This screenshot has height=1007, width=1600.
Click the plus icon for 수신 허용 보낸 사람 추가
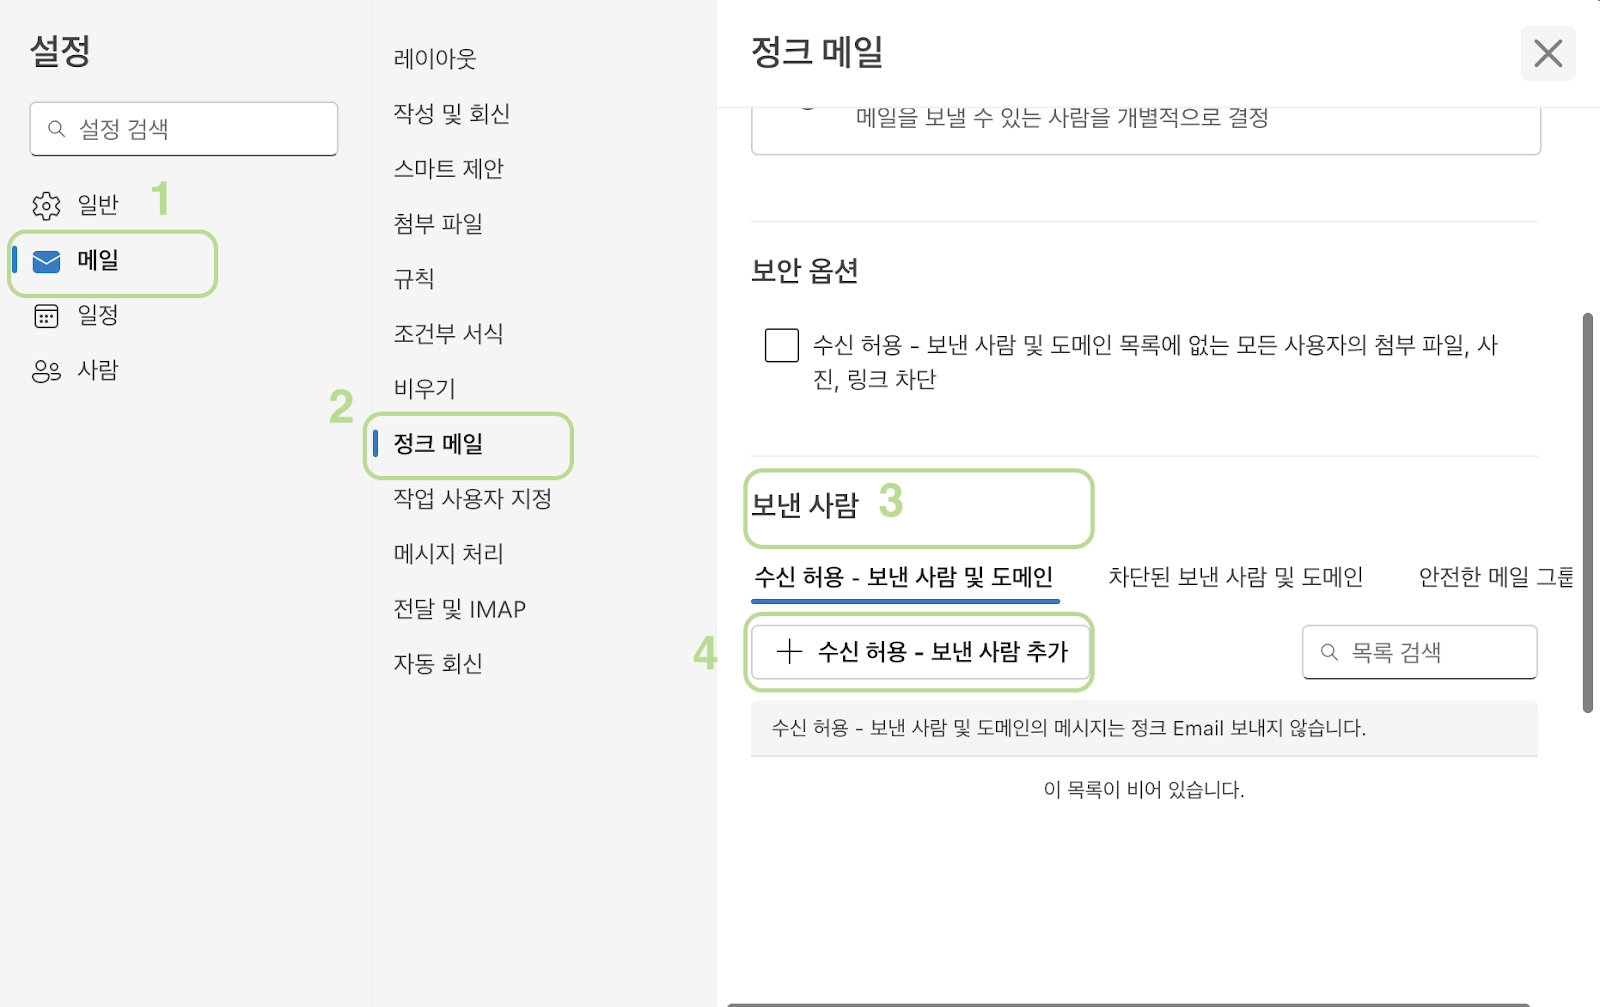[790, 652]
